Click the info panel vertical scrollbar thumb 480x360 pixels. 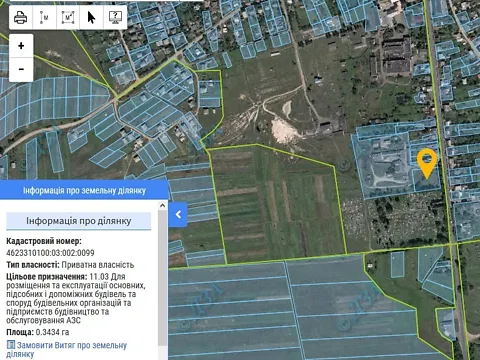pos(163,278)
